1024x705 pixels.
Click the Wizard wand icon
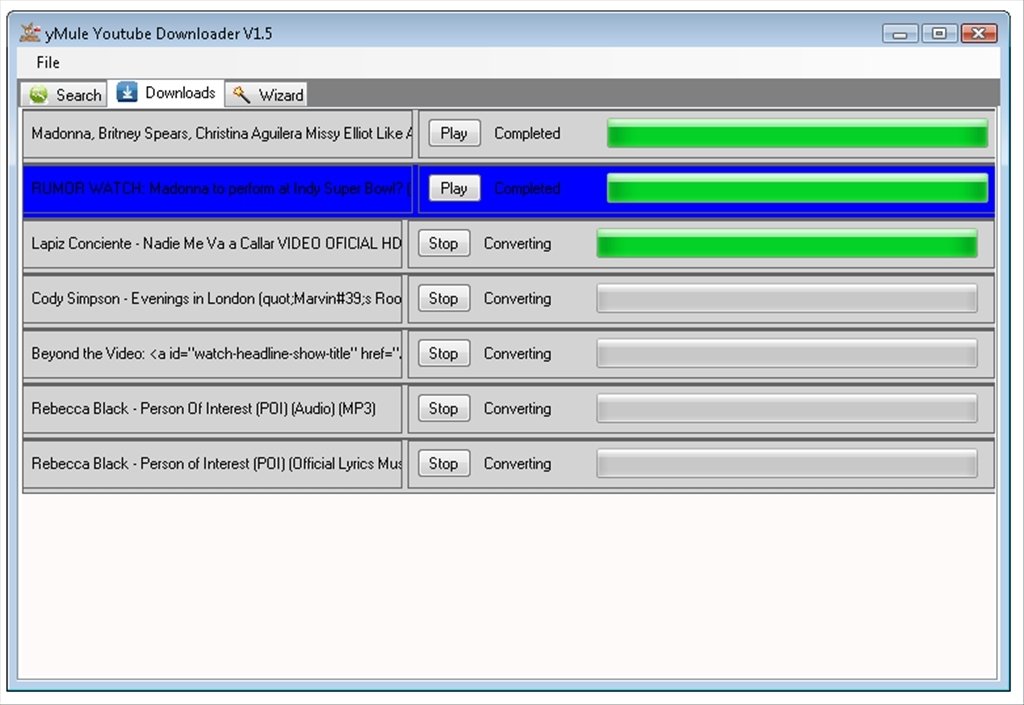(241, 95)
